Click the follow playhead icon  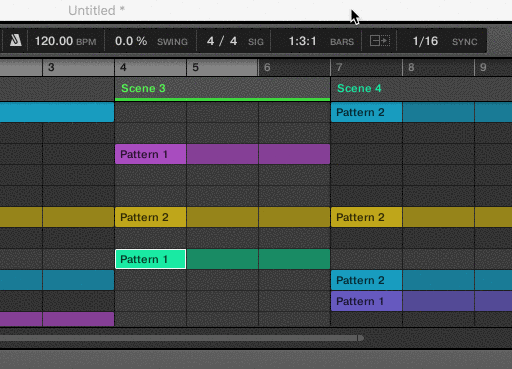pos(380,41)
